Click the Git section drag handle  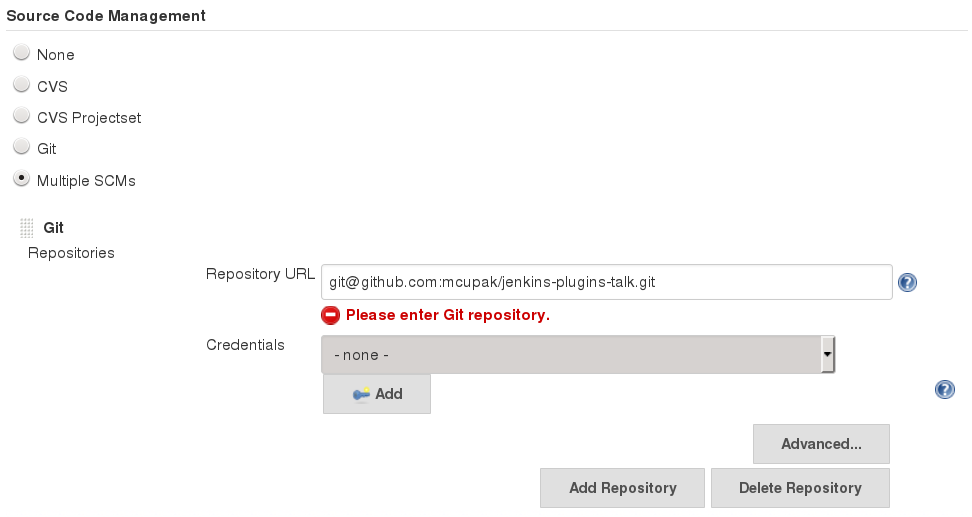(x=27, y=228)
